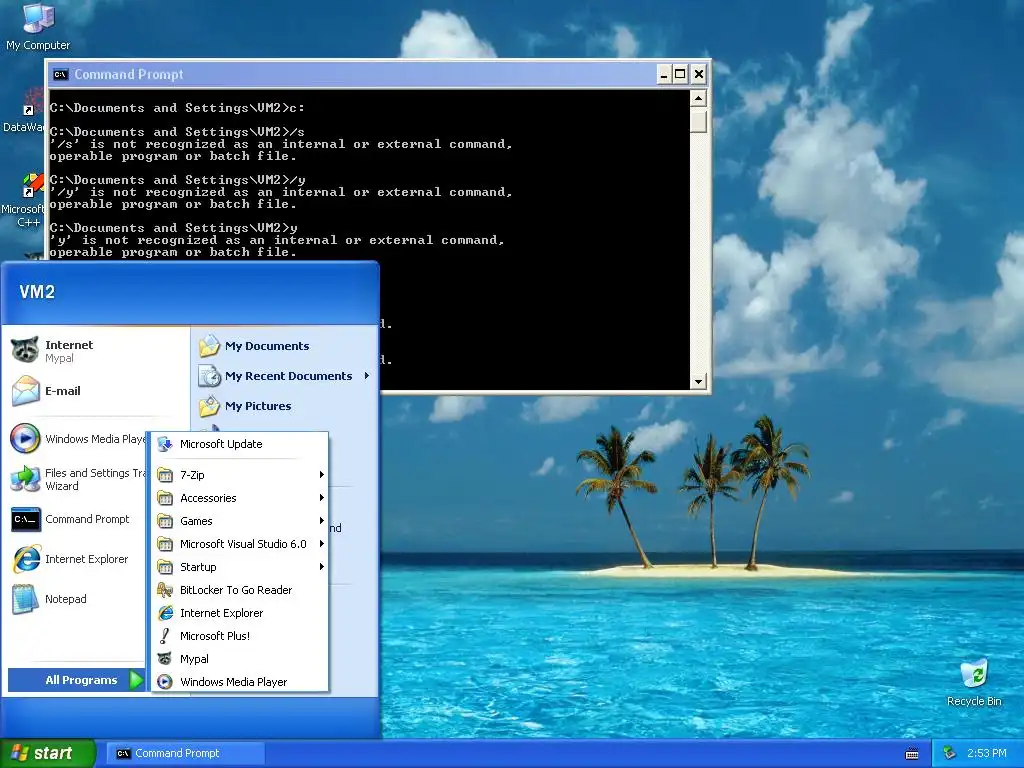This screenshot has height=768, width=1024.
Task: Expand the Startup submenu arrow
Action: (321, 567)
